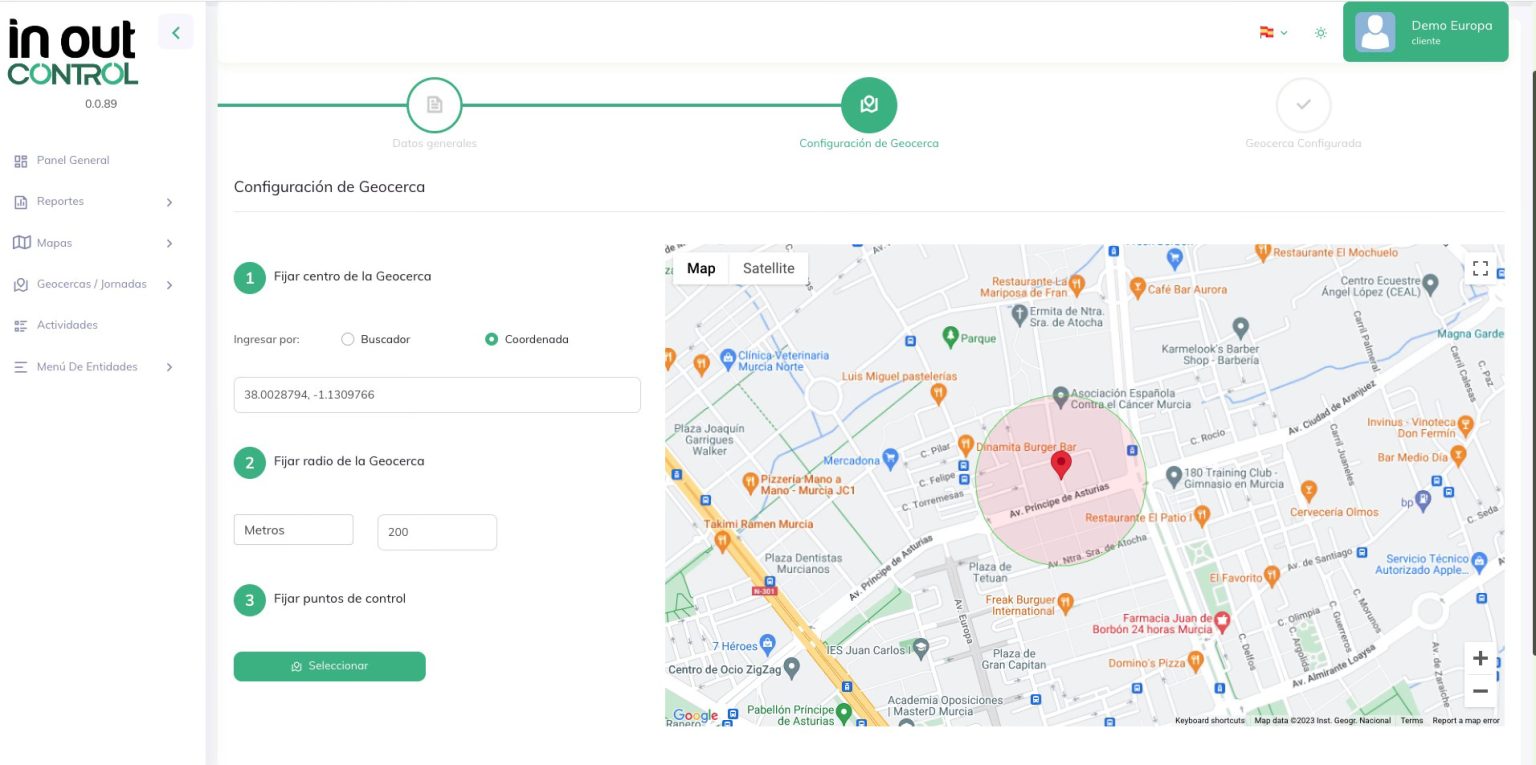The height and width of the screenshot is (765, 1536).
Task: Click the red geofence center marker
Action: 1061,465
